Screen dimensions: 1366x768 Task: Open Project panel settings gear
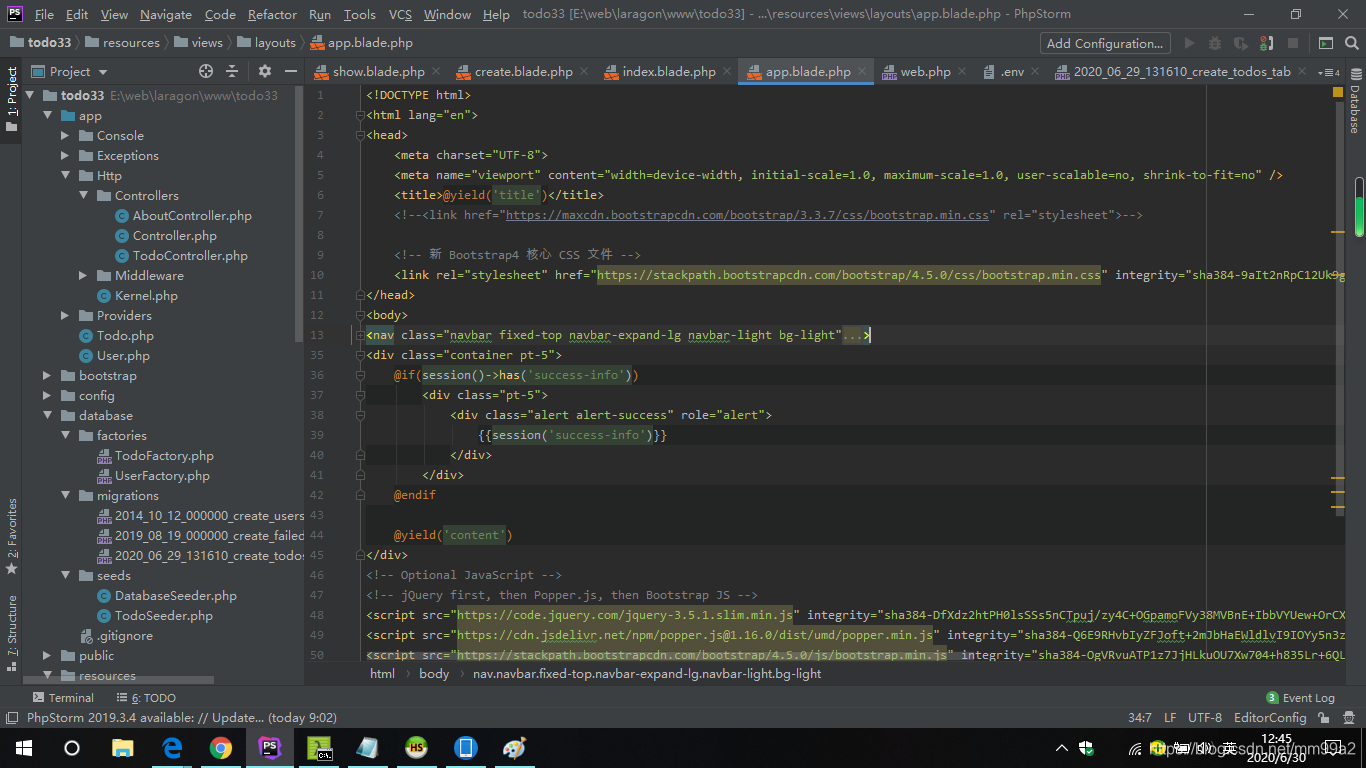click(265, 71)
